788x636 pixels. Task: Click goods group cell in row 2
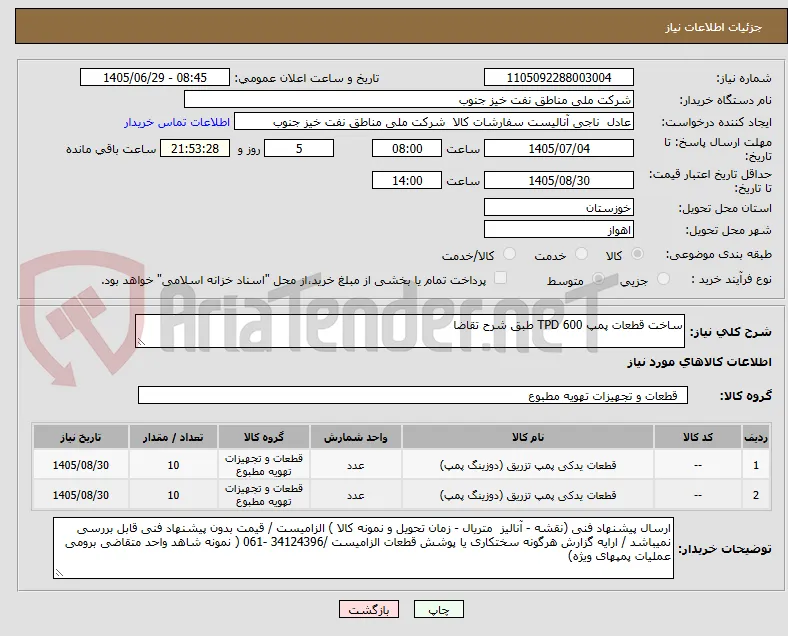pyautogui.click(x=264, y=495)
